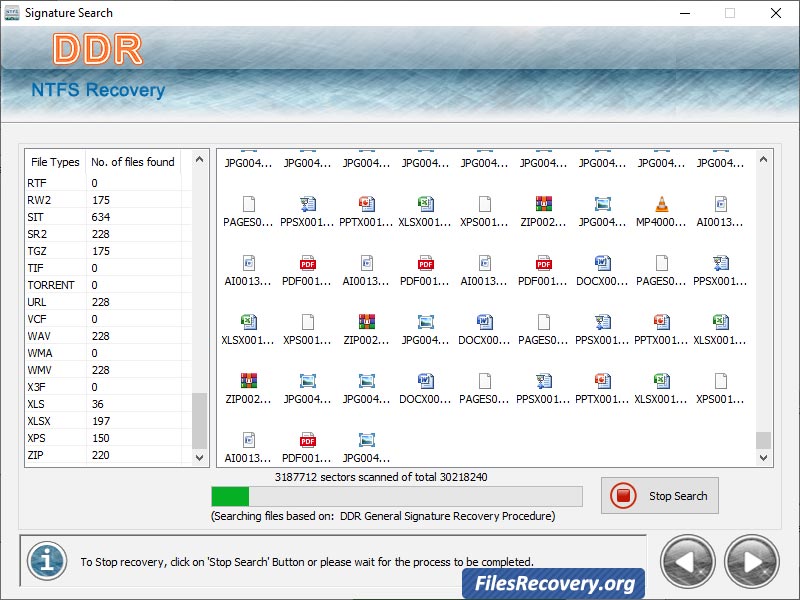Click the Stop Search button

(660, 495)
